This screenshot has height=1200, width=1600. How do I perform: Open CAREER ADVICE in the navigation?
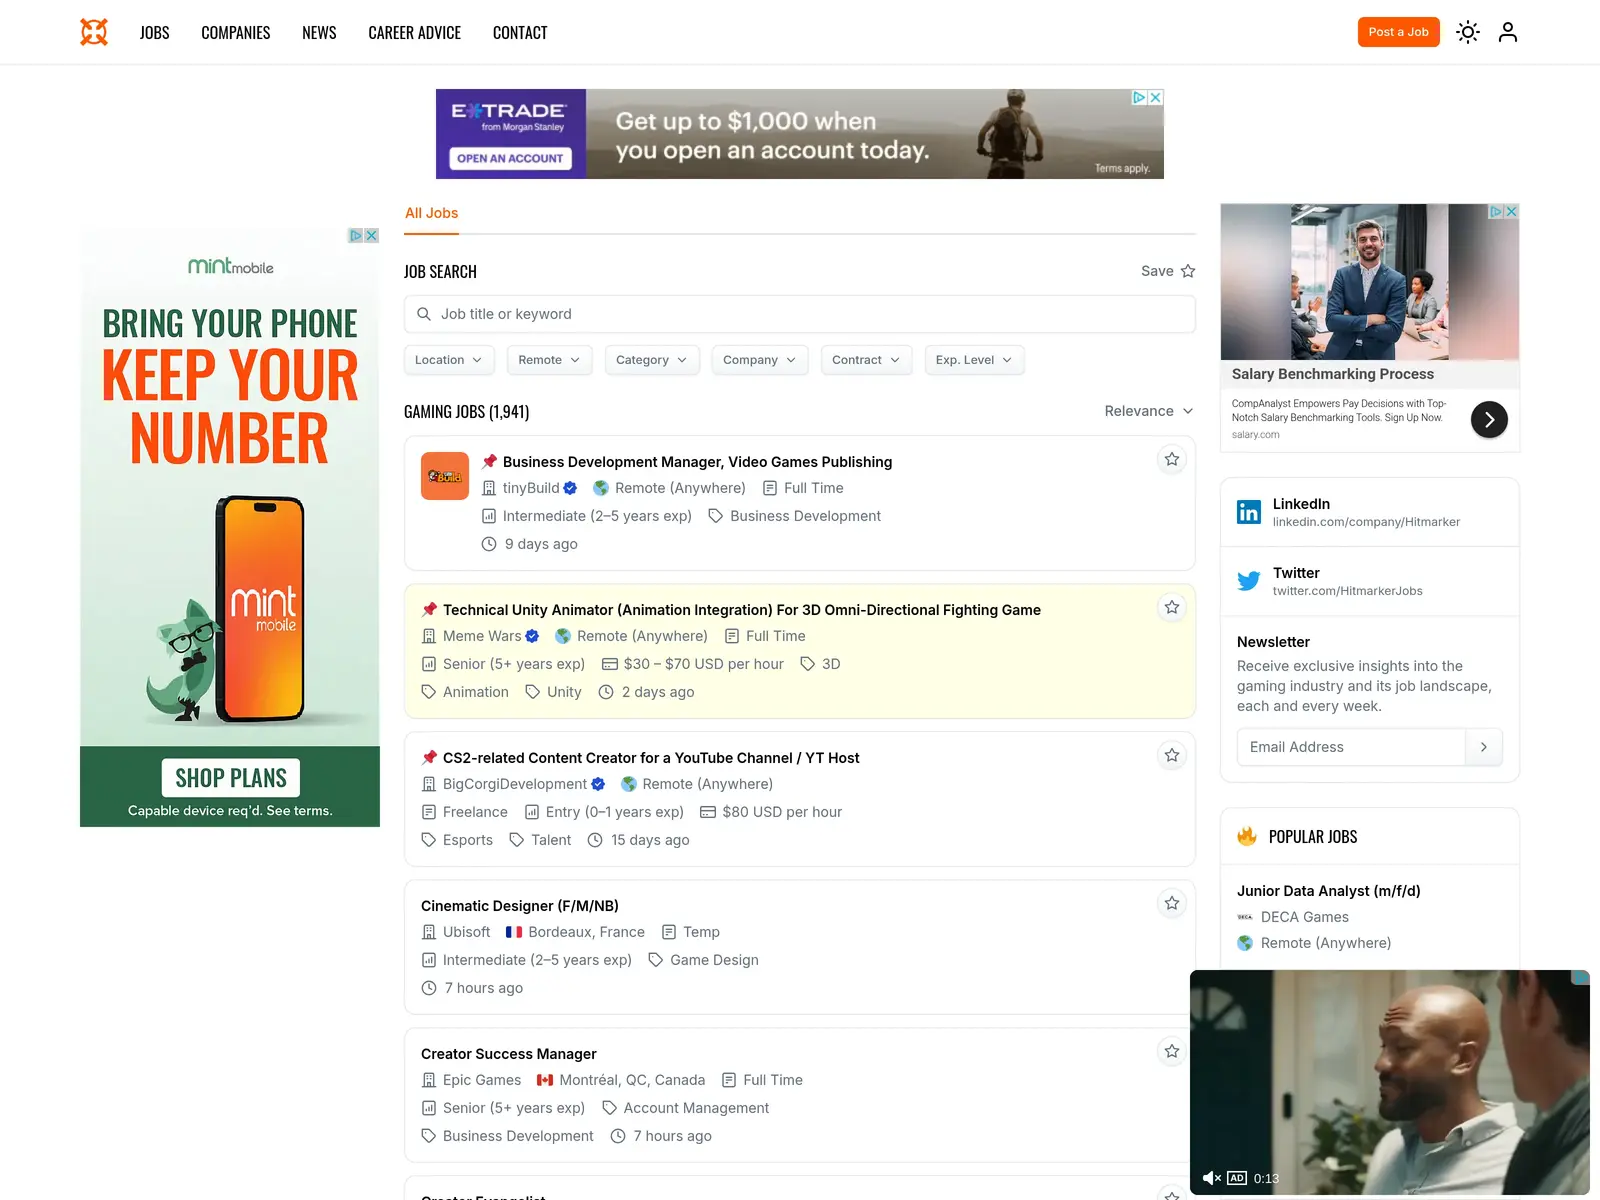tap(414, 33)
